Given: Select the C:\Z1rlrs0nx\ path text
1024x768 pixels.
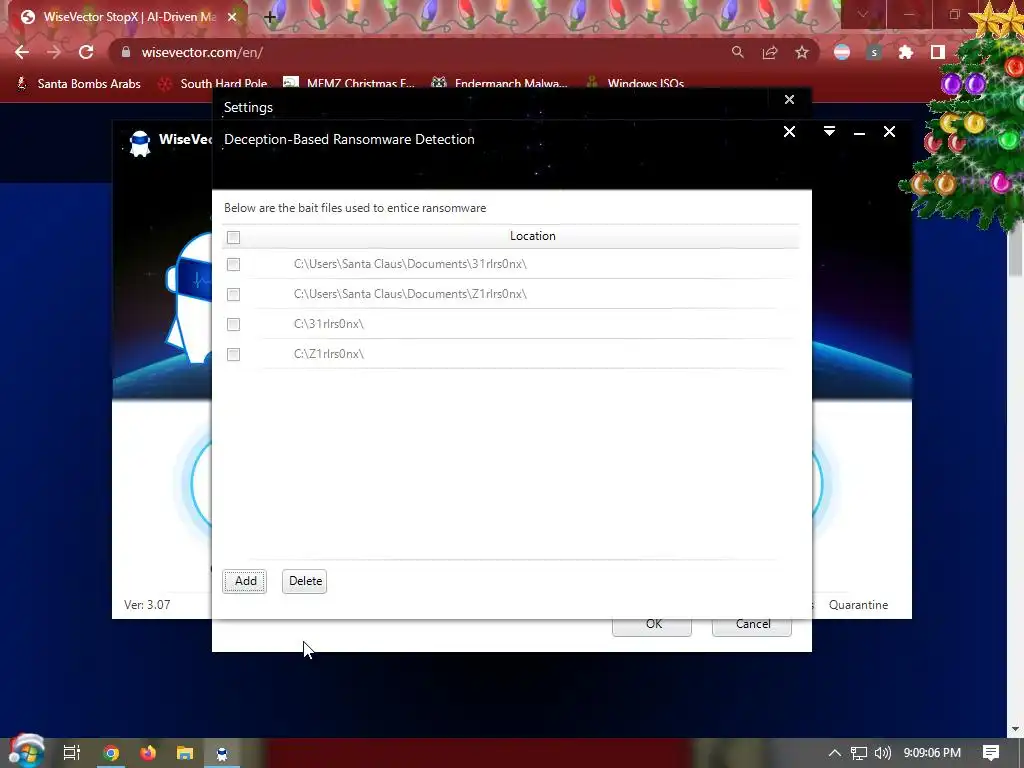Looking at the screenshot, I should coord(328,354).
